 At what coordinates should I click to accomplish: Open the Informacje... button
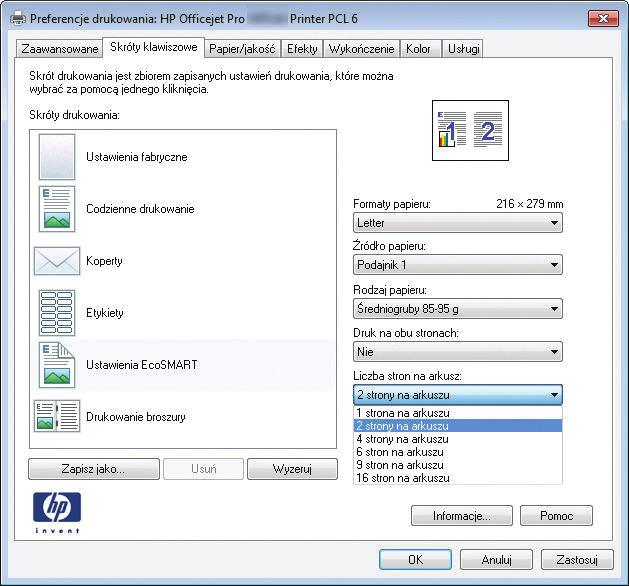coord(462,515)
